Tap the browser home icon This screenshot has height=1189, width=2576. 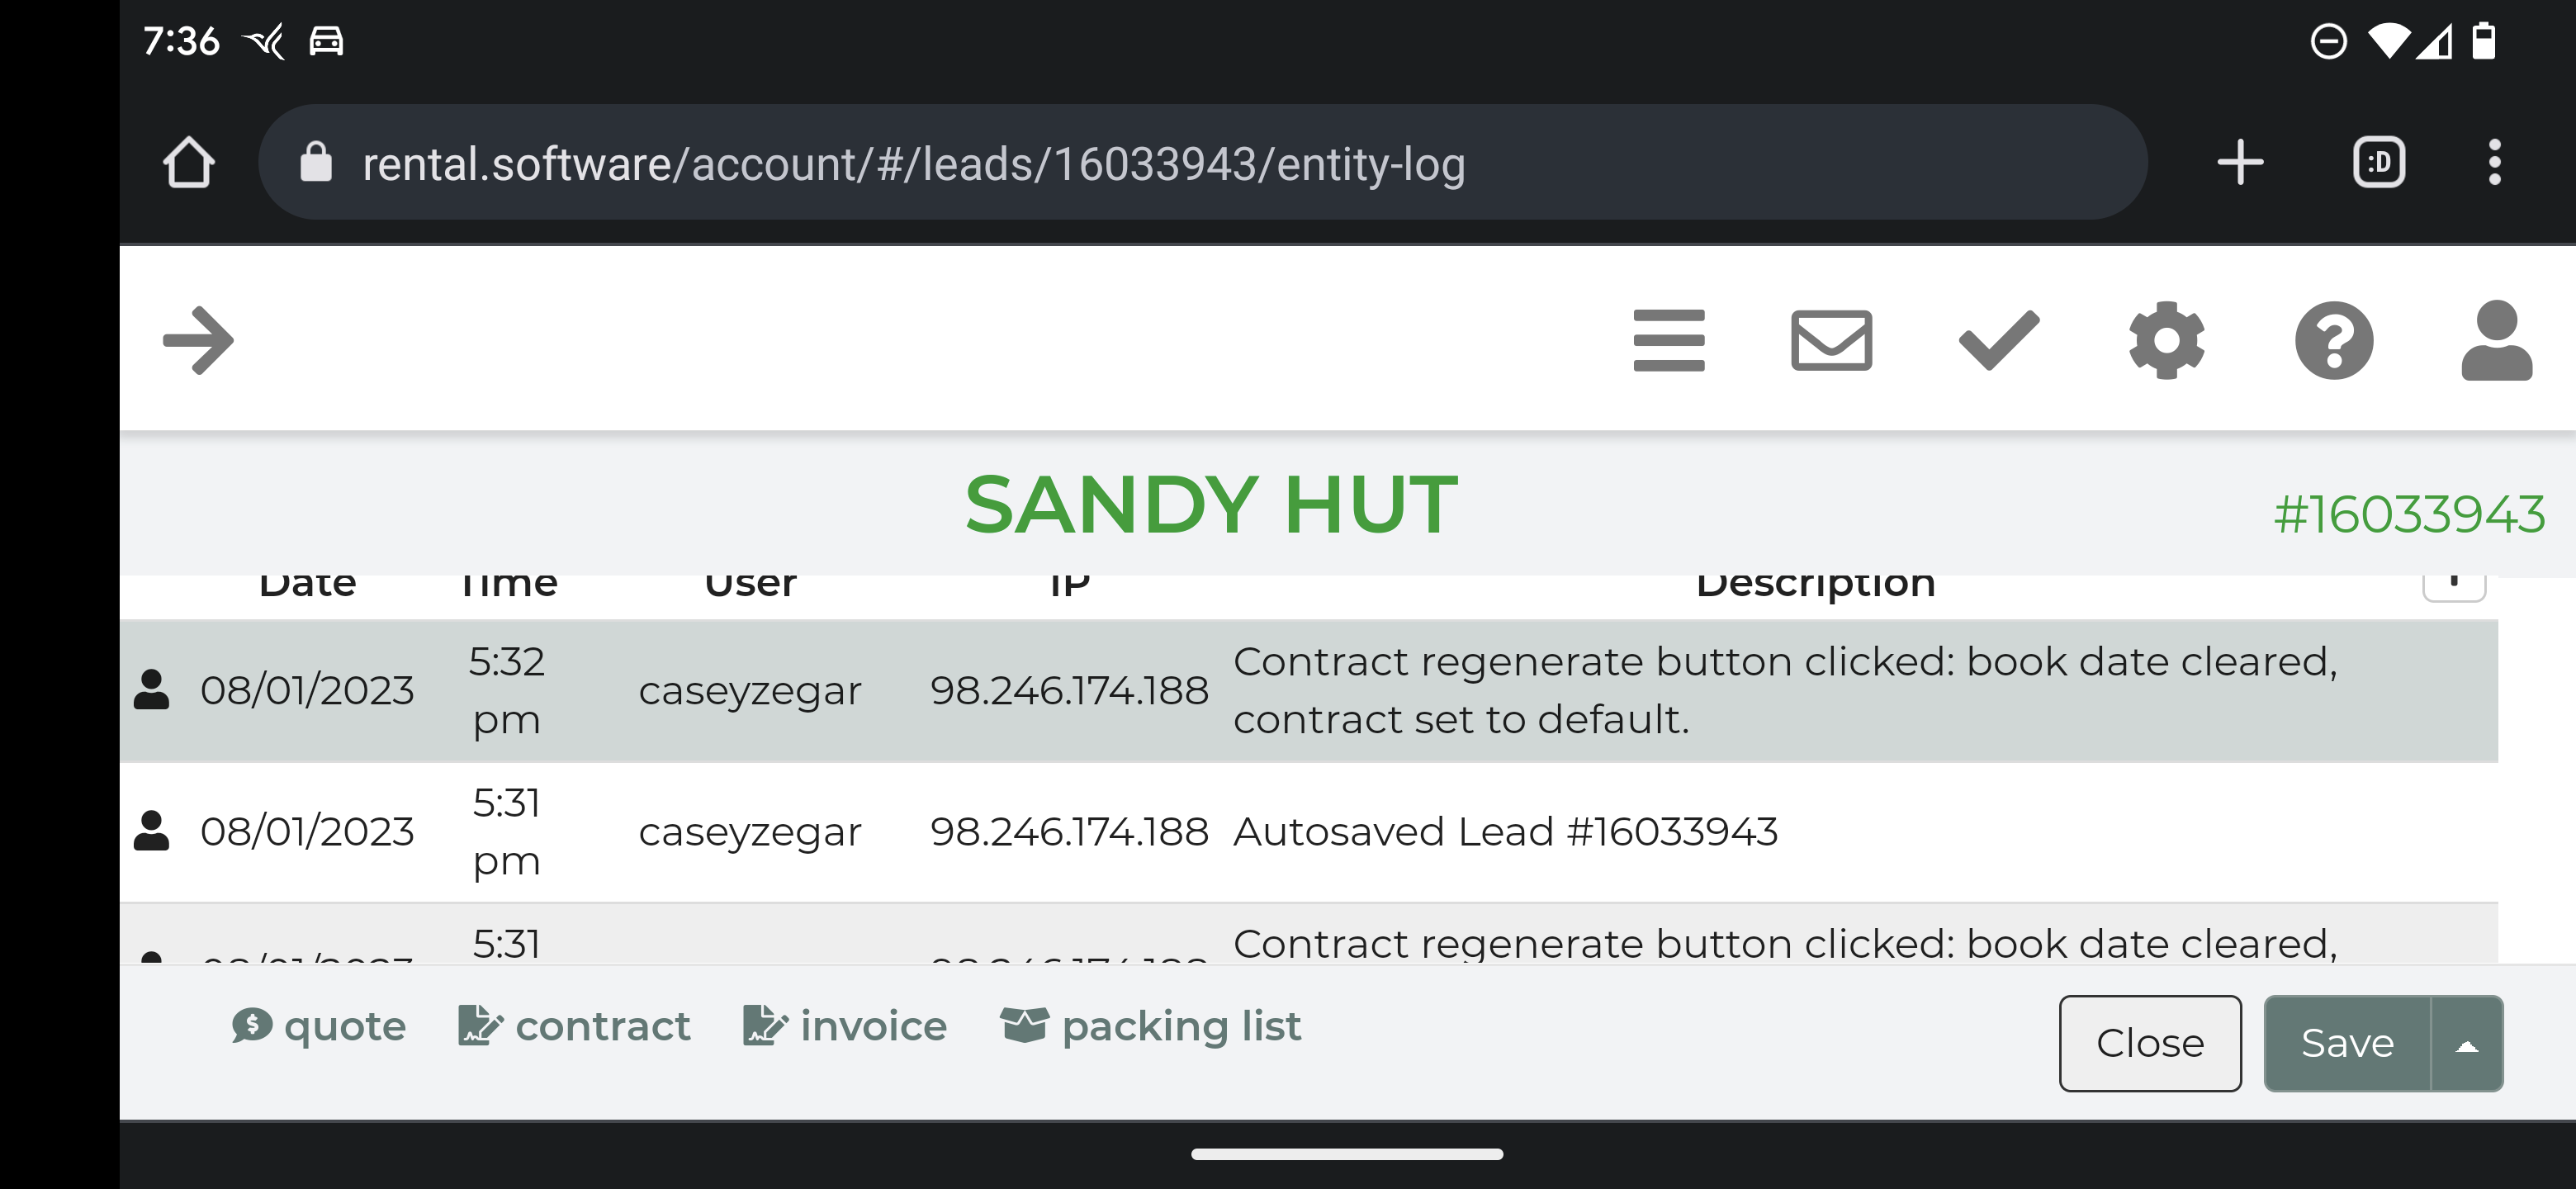[188, 163]
